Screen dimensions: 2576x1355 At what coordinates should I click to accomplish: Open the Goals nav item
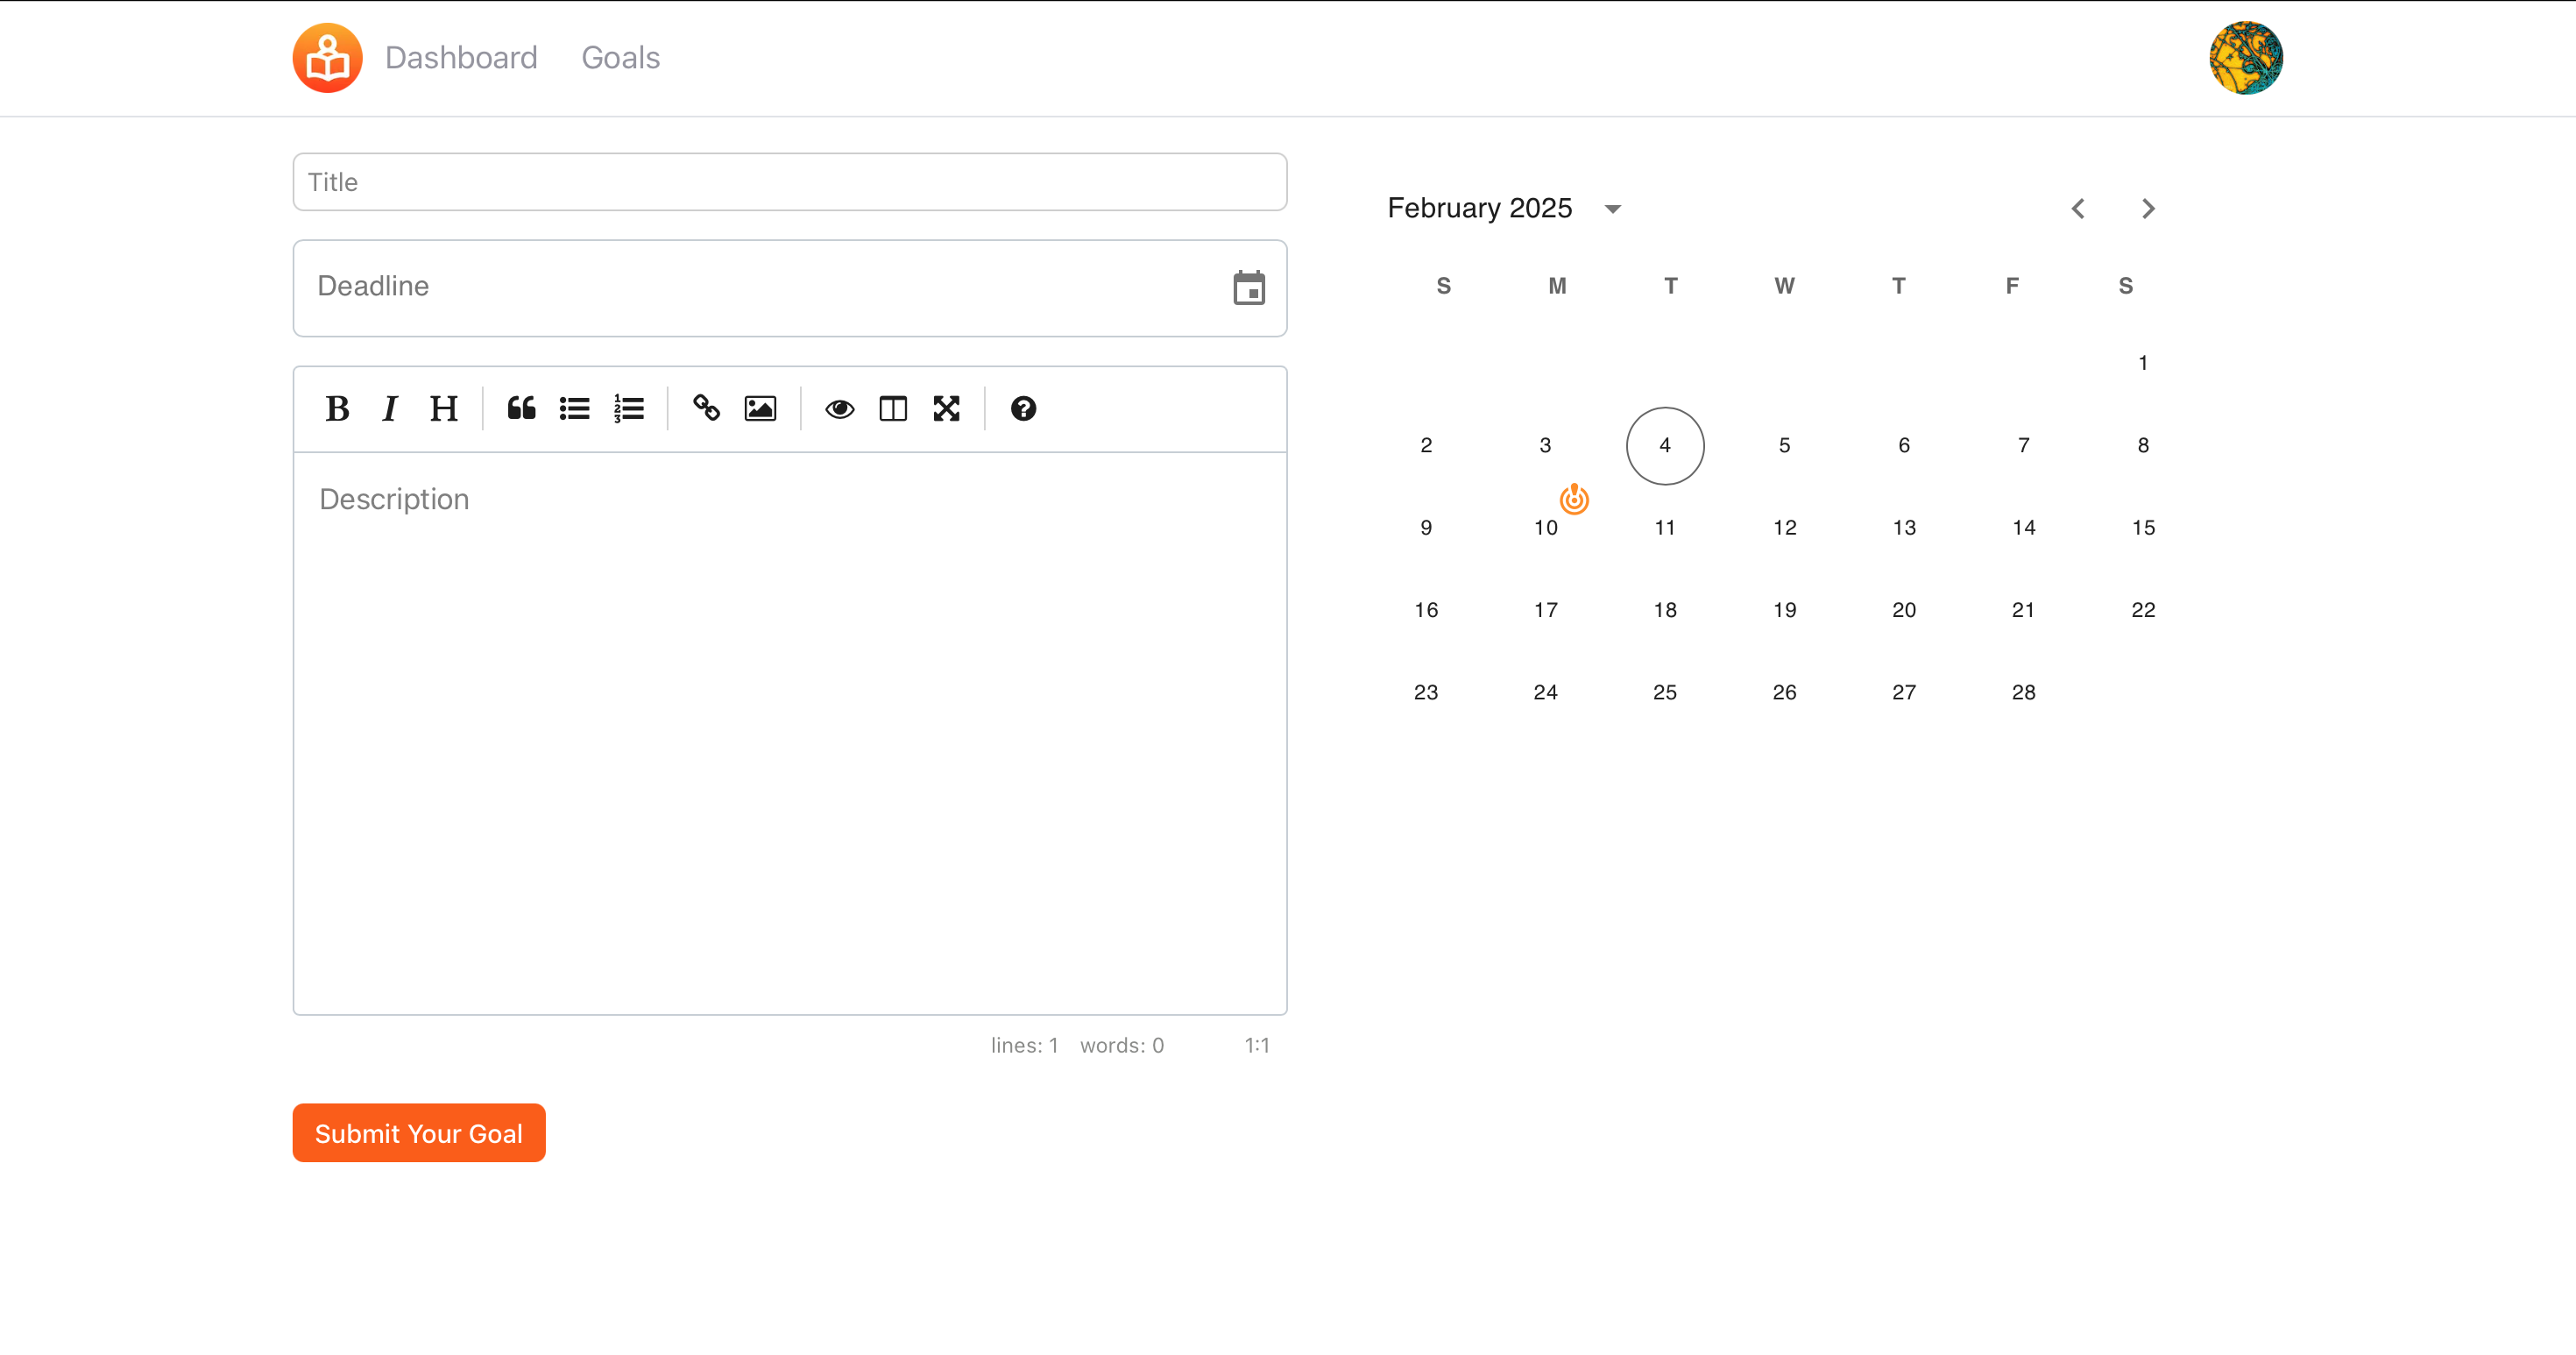(620, 58)
